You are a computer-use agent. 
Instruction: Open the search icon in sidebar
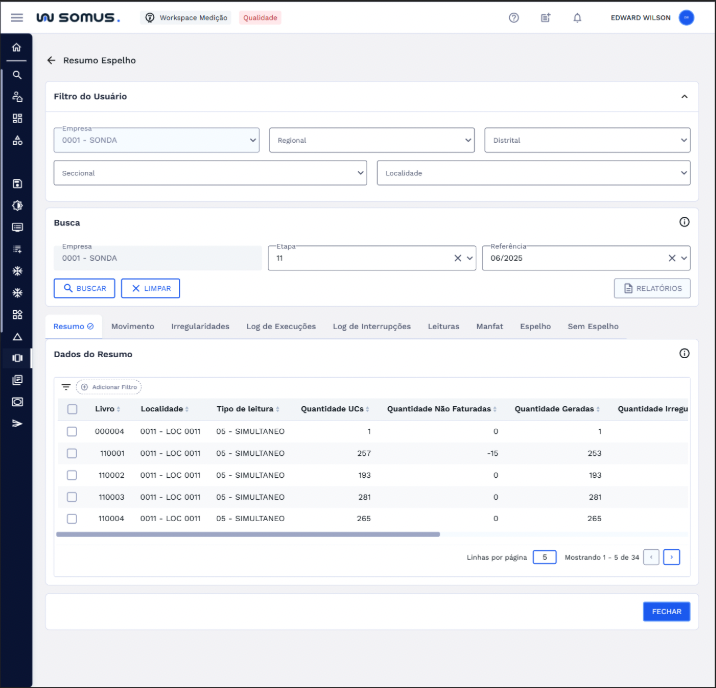pyautogui.click(x=17, y=75)
